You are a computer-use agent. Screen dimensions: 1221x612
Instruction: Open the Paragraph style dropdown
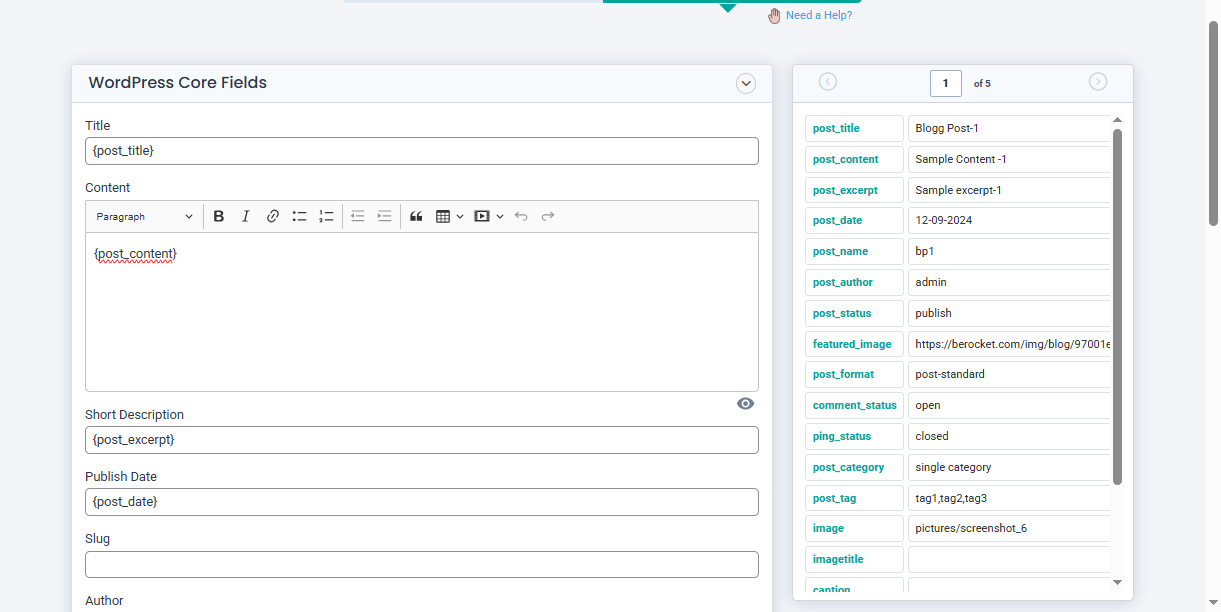pos(143,216)
